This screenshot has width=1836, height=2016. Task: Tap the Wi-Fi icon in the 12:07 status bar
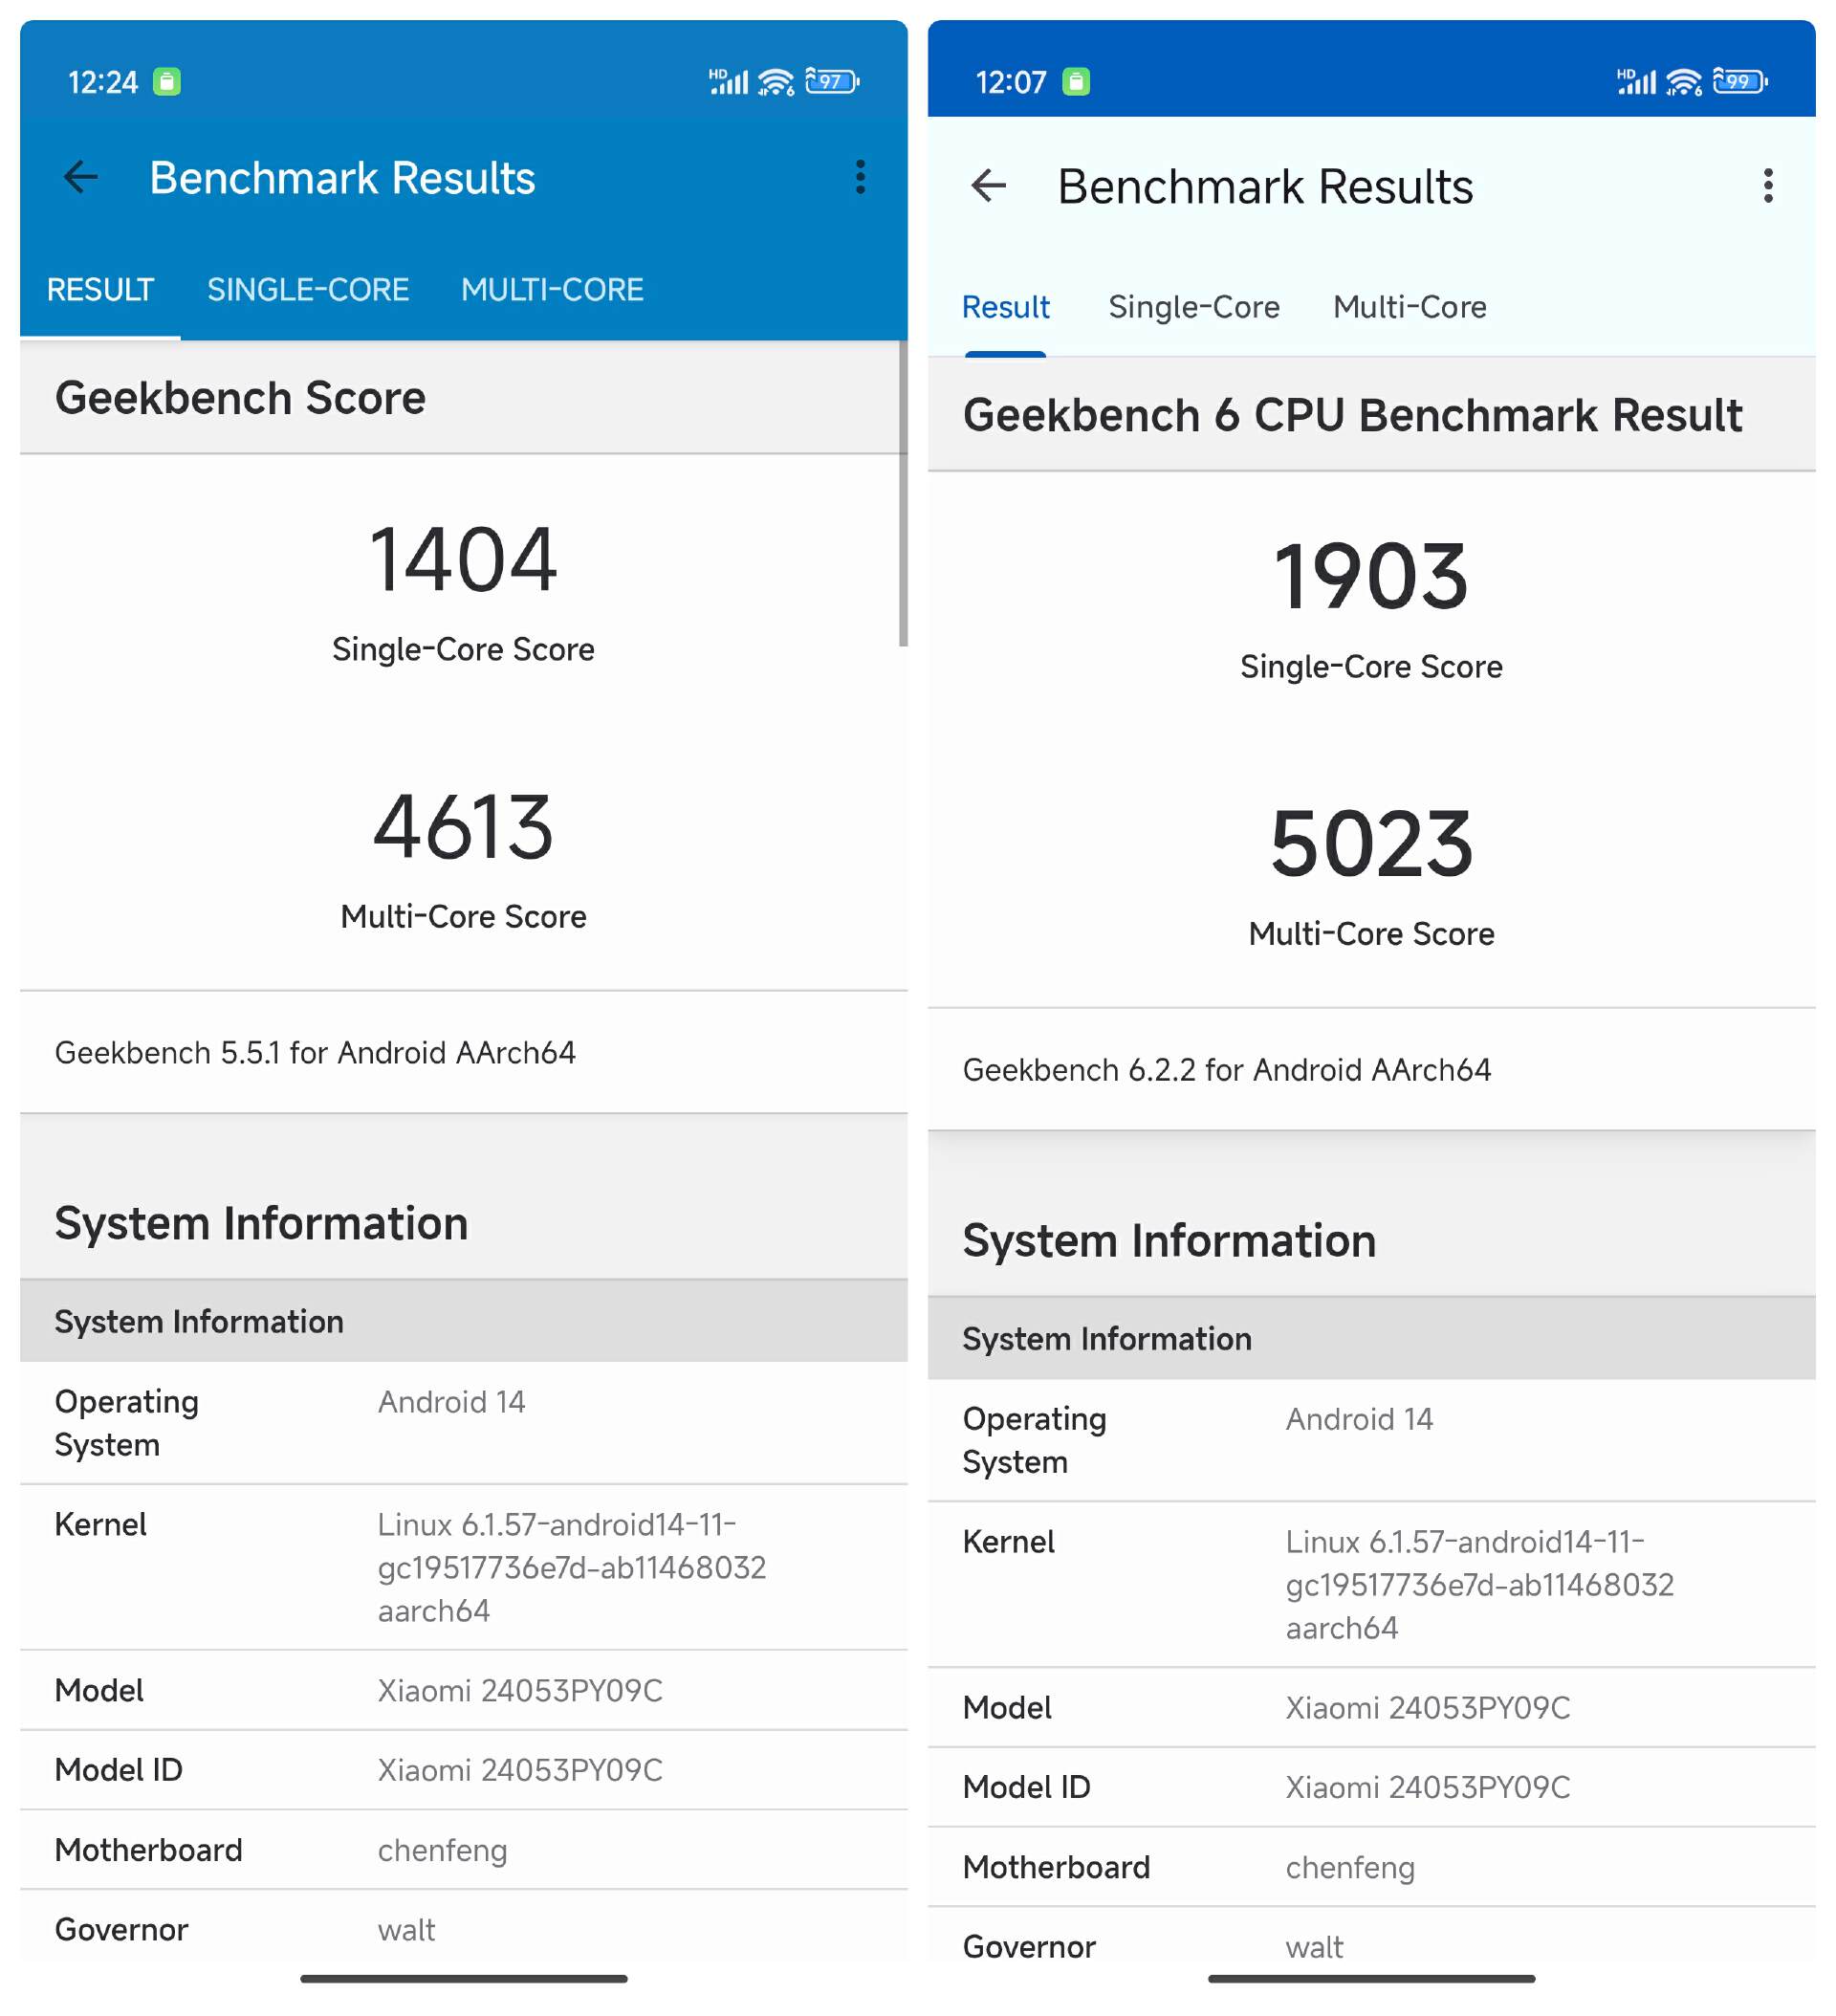pyautogui.click(x=1684, y=81)
